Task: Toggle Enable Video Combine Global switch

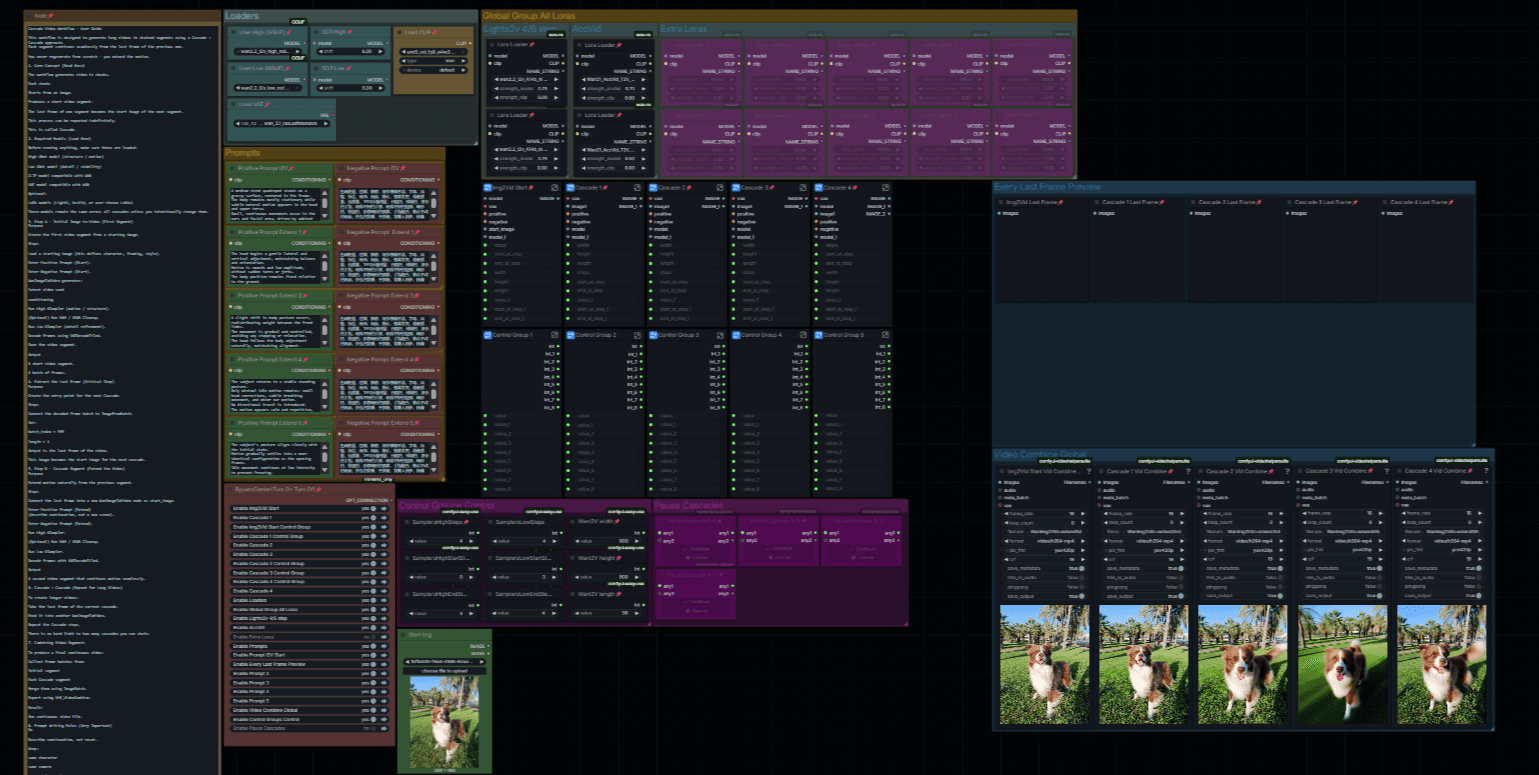Action: click(x=373, y=710)
